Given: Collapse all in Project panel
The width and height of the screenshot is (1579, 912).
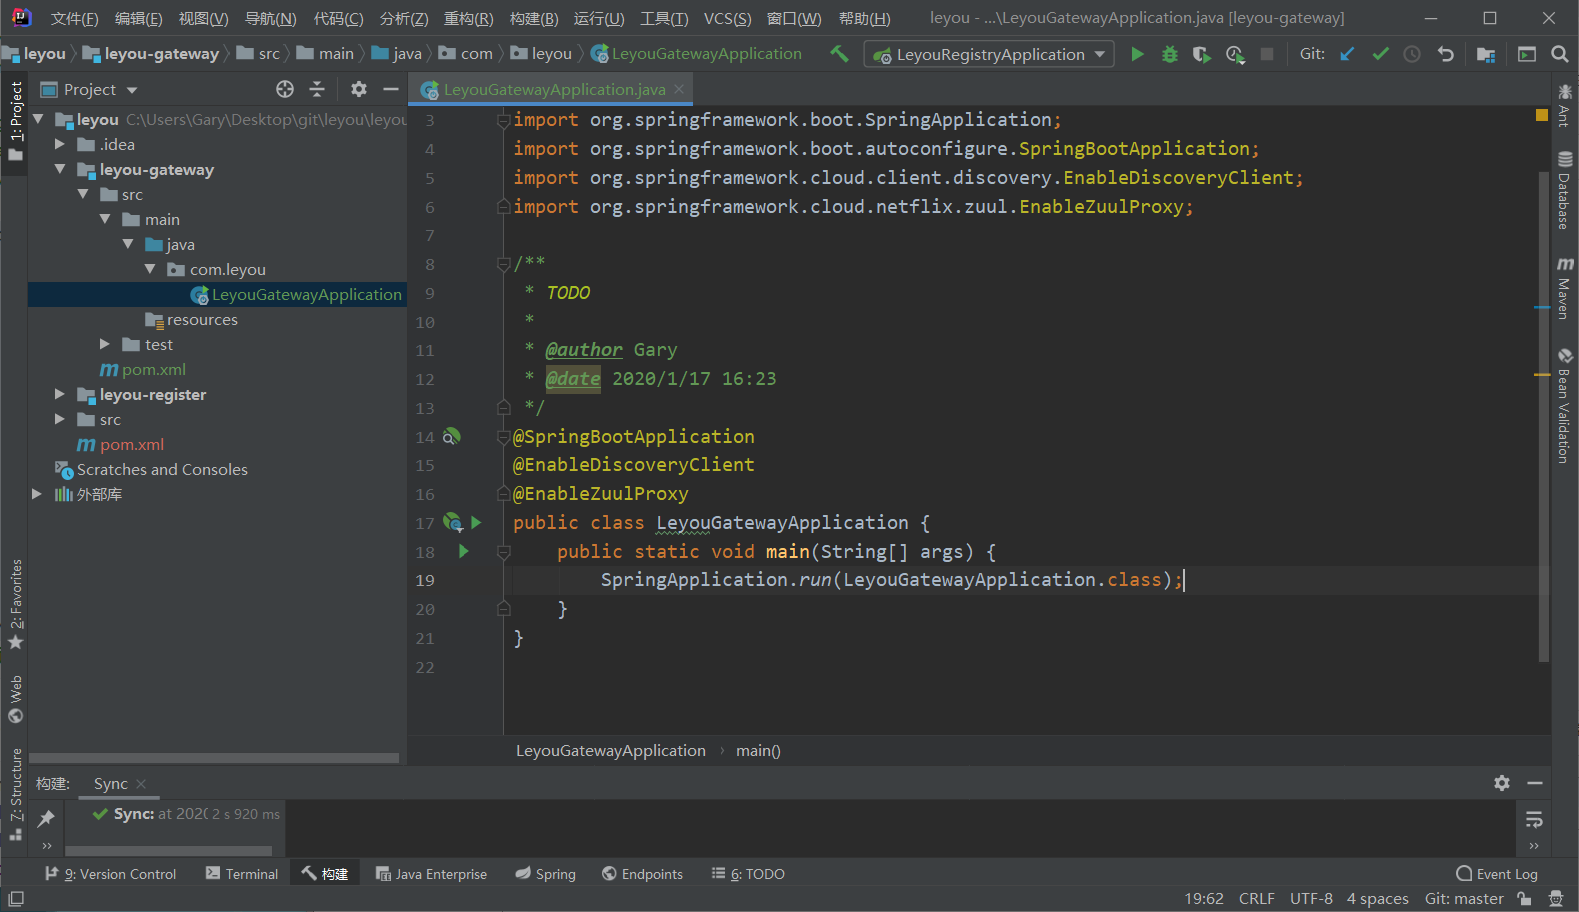Looking at the screenshot, I should tap(317, 89).
